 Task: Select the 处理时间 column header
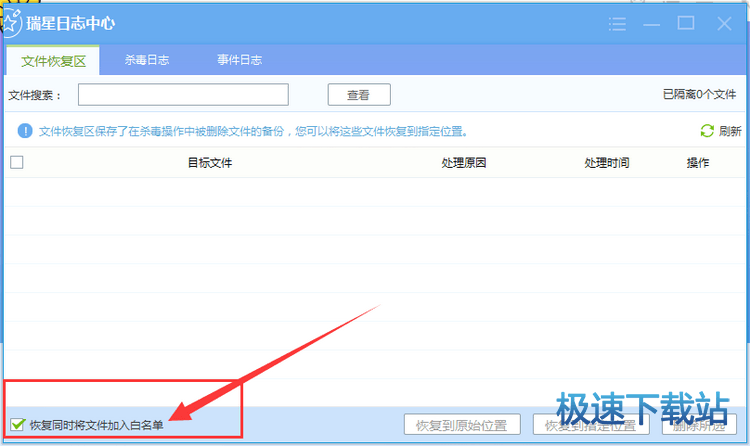607,163
